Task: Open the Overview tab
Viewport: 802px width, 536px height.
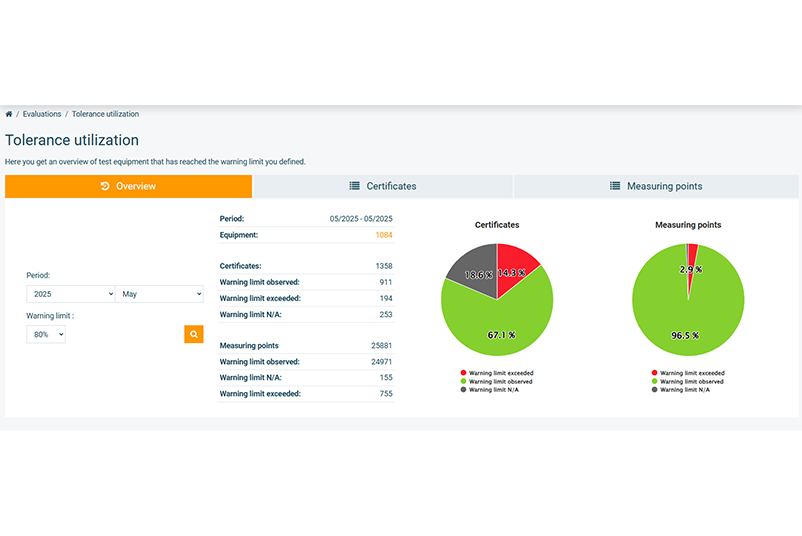Action: click(128, 186)
